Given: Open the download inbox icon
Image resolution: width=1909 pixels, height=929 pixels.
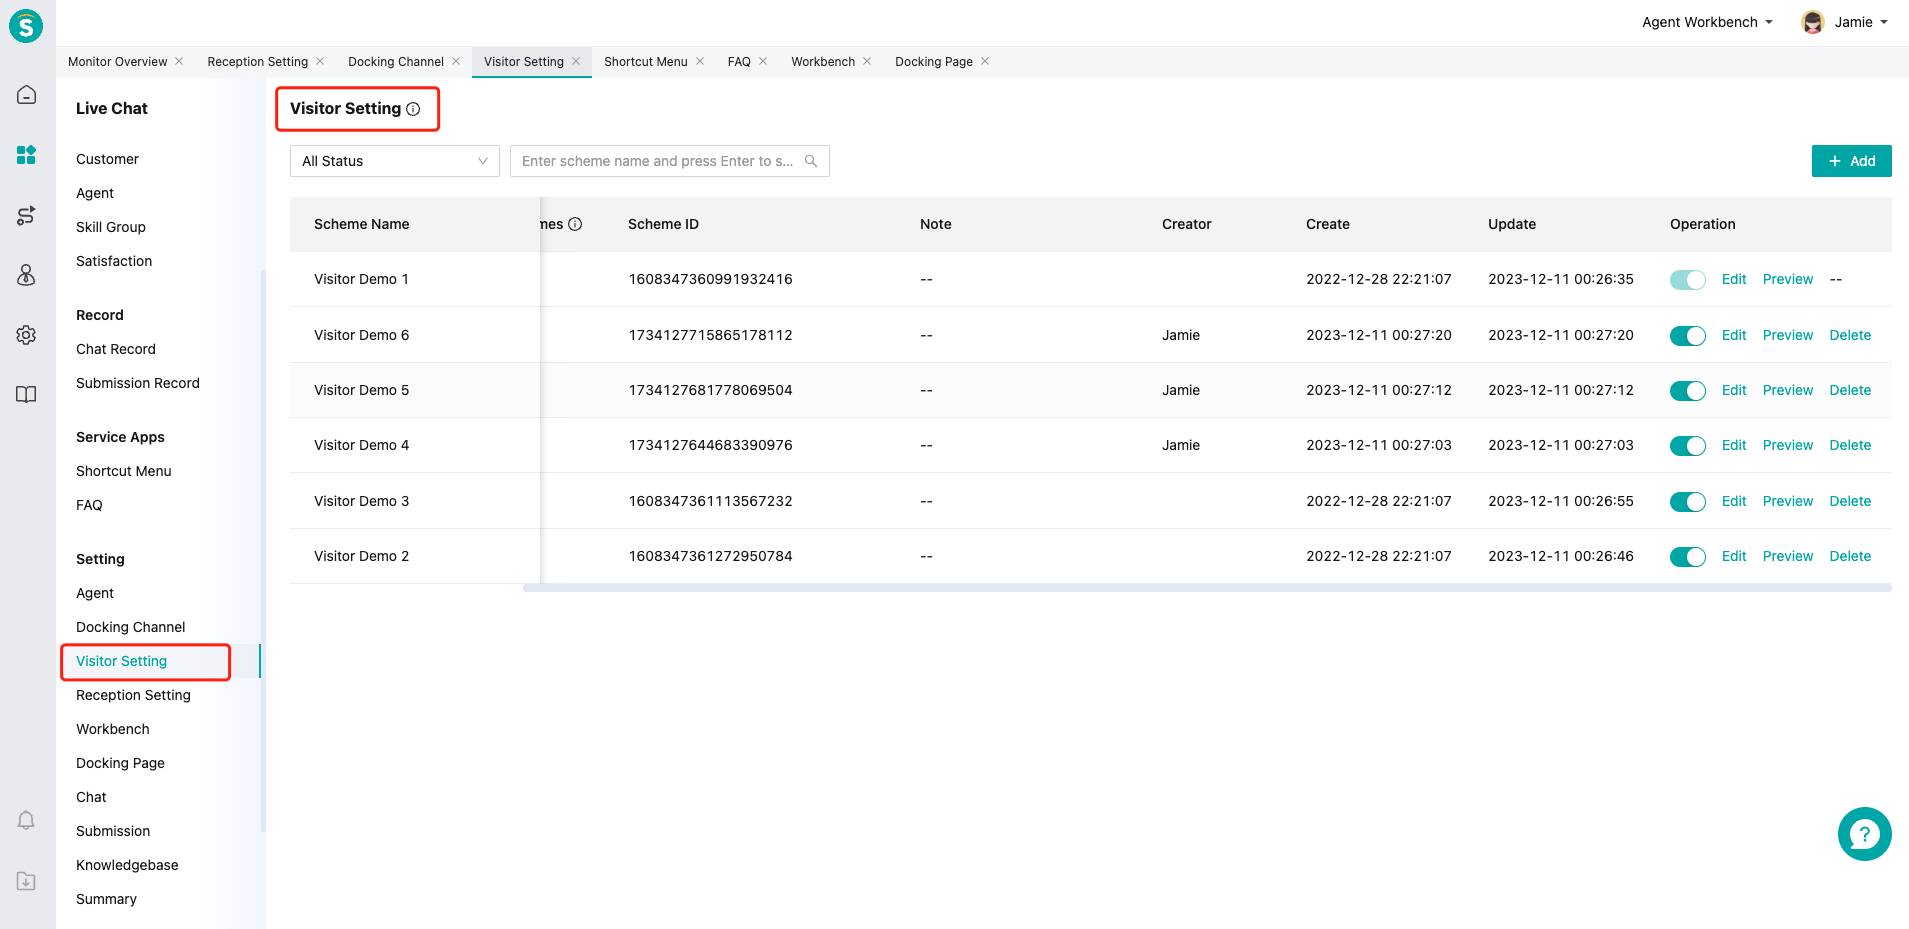Looking at the screenshot, I should (27, 881).
